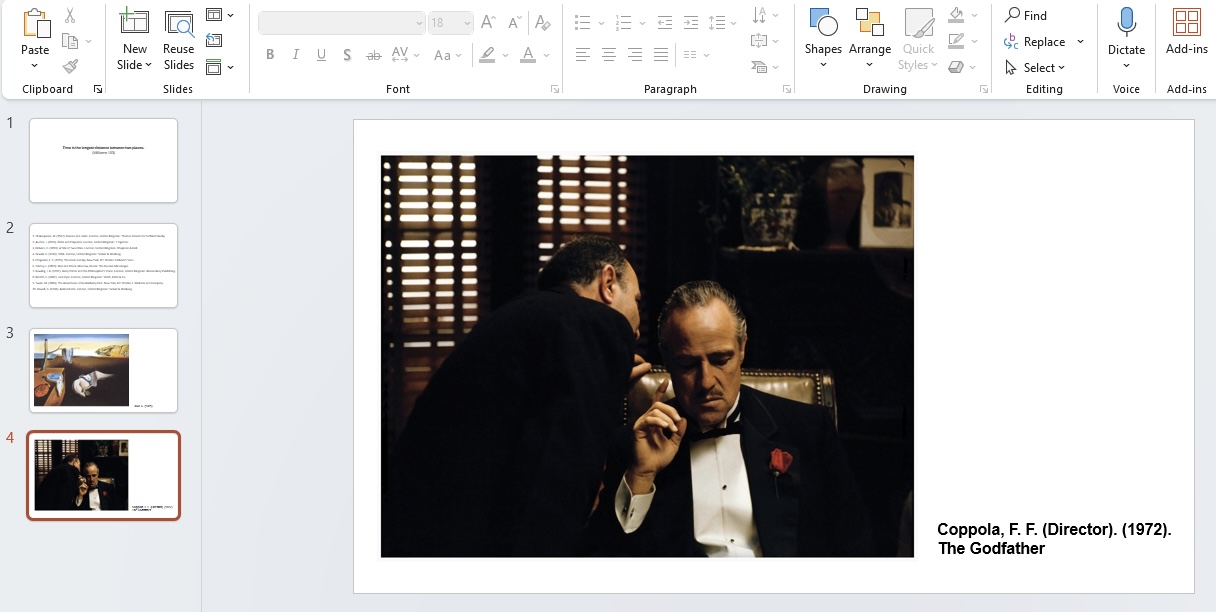
Task: Click Clear All Formatting icon
Action: (x=543, y=22)
